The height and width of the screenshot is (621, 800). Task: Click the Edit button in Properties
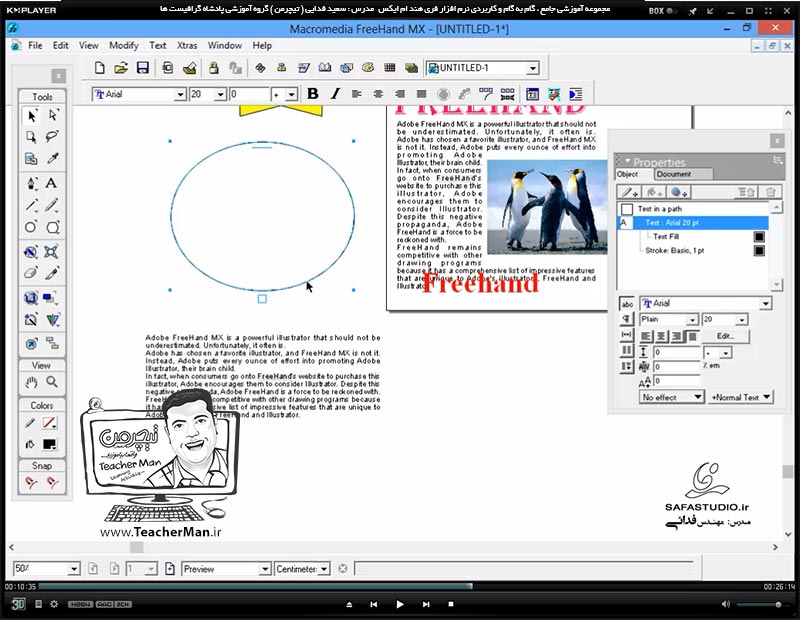click(725, 336)
